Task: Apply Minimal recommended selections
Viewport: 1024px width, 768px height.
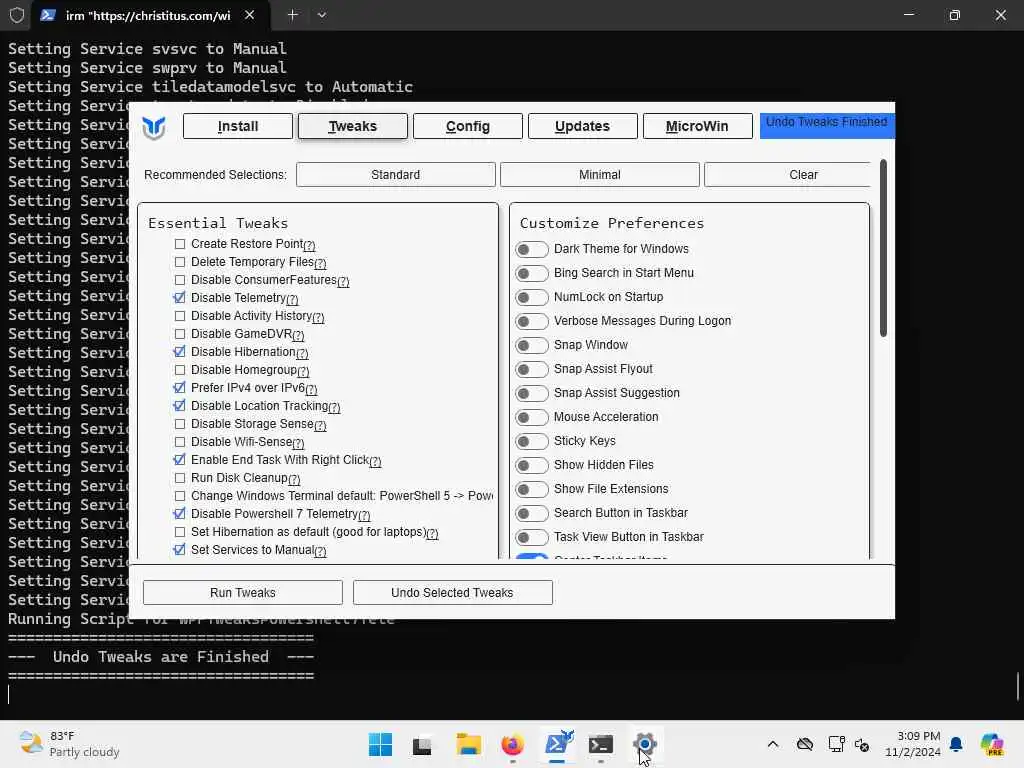Action: [x=600, y=174]
